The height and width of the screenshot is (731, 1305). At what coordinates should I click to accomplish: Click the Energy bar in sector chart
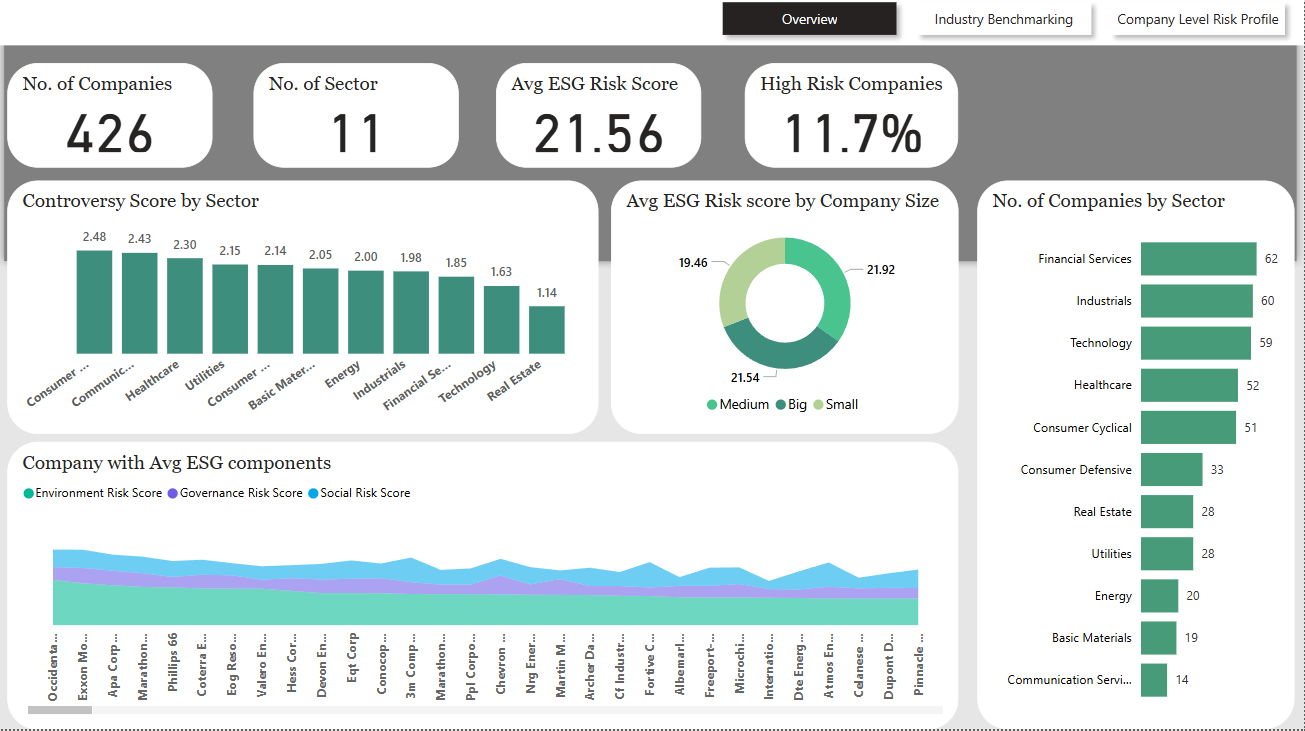tap(1159, 596)
